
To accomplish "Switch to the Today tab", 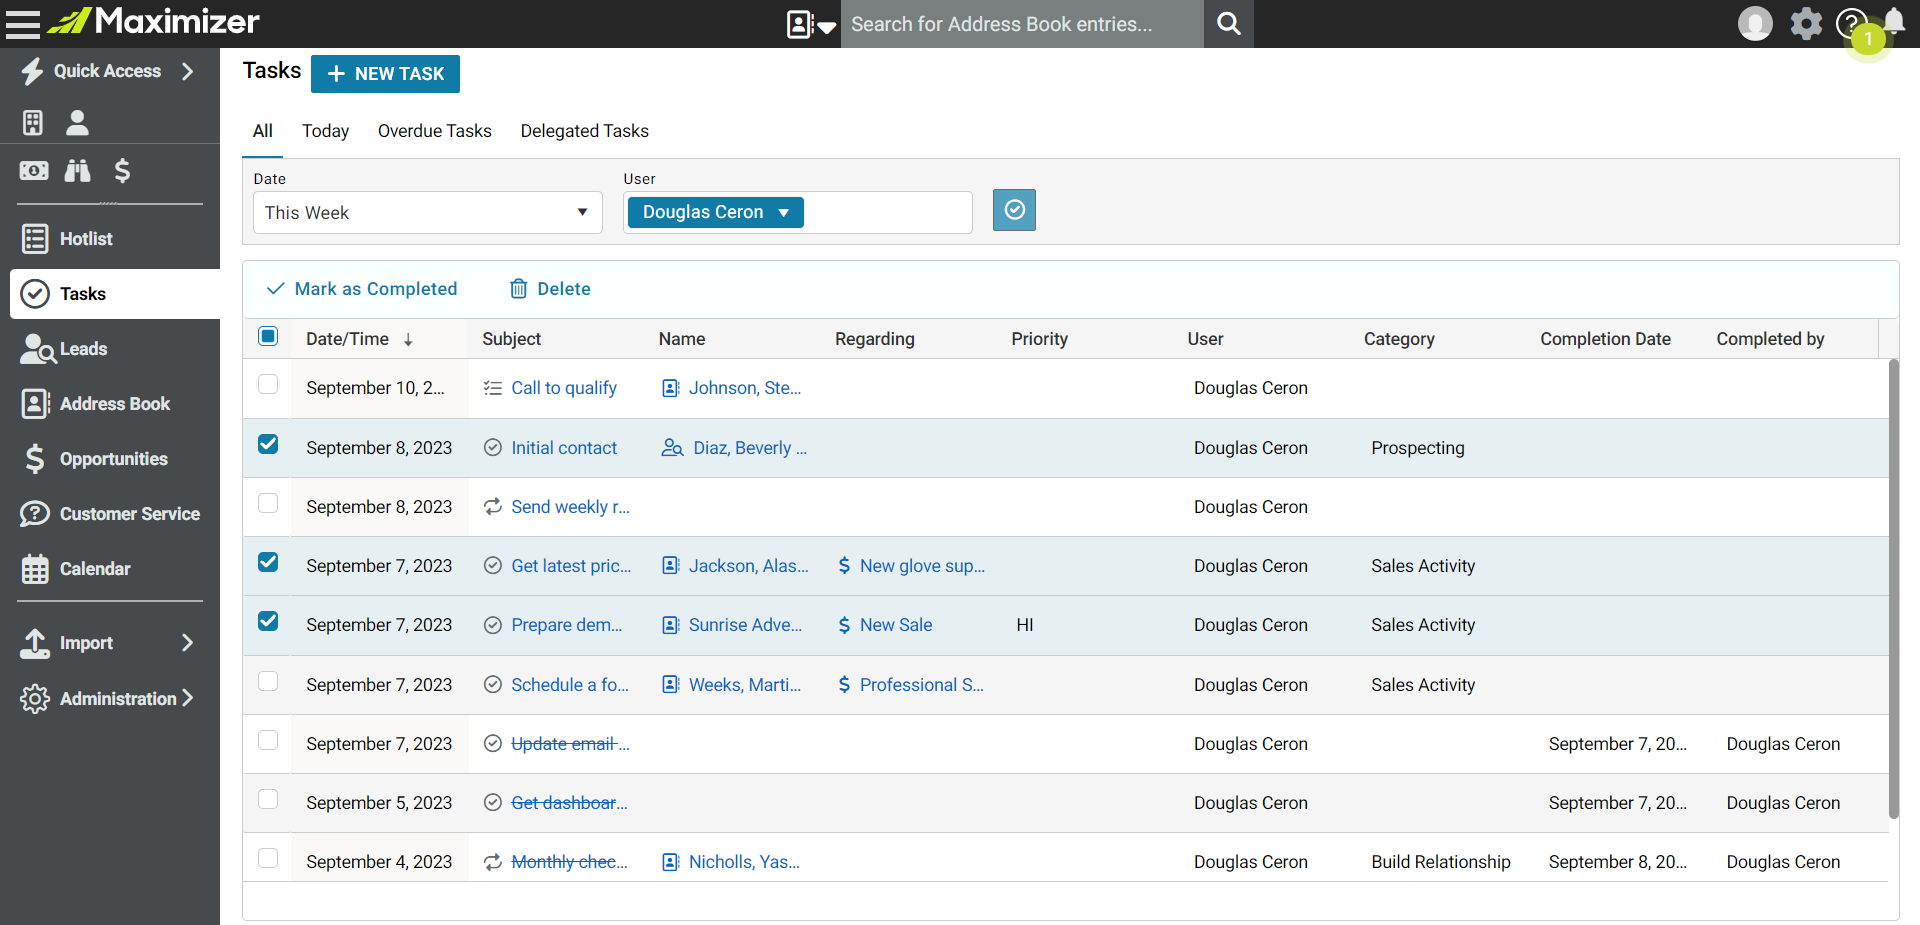I will (325, 131).
